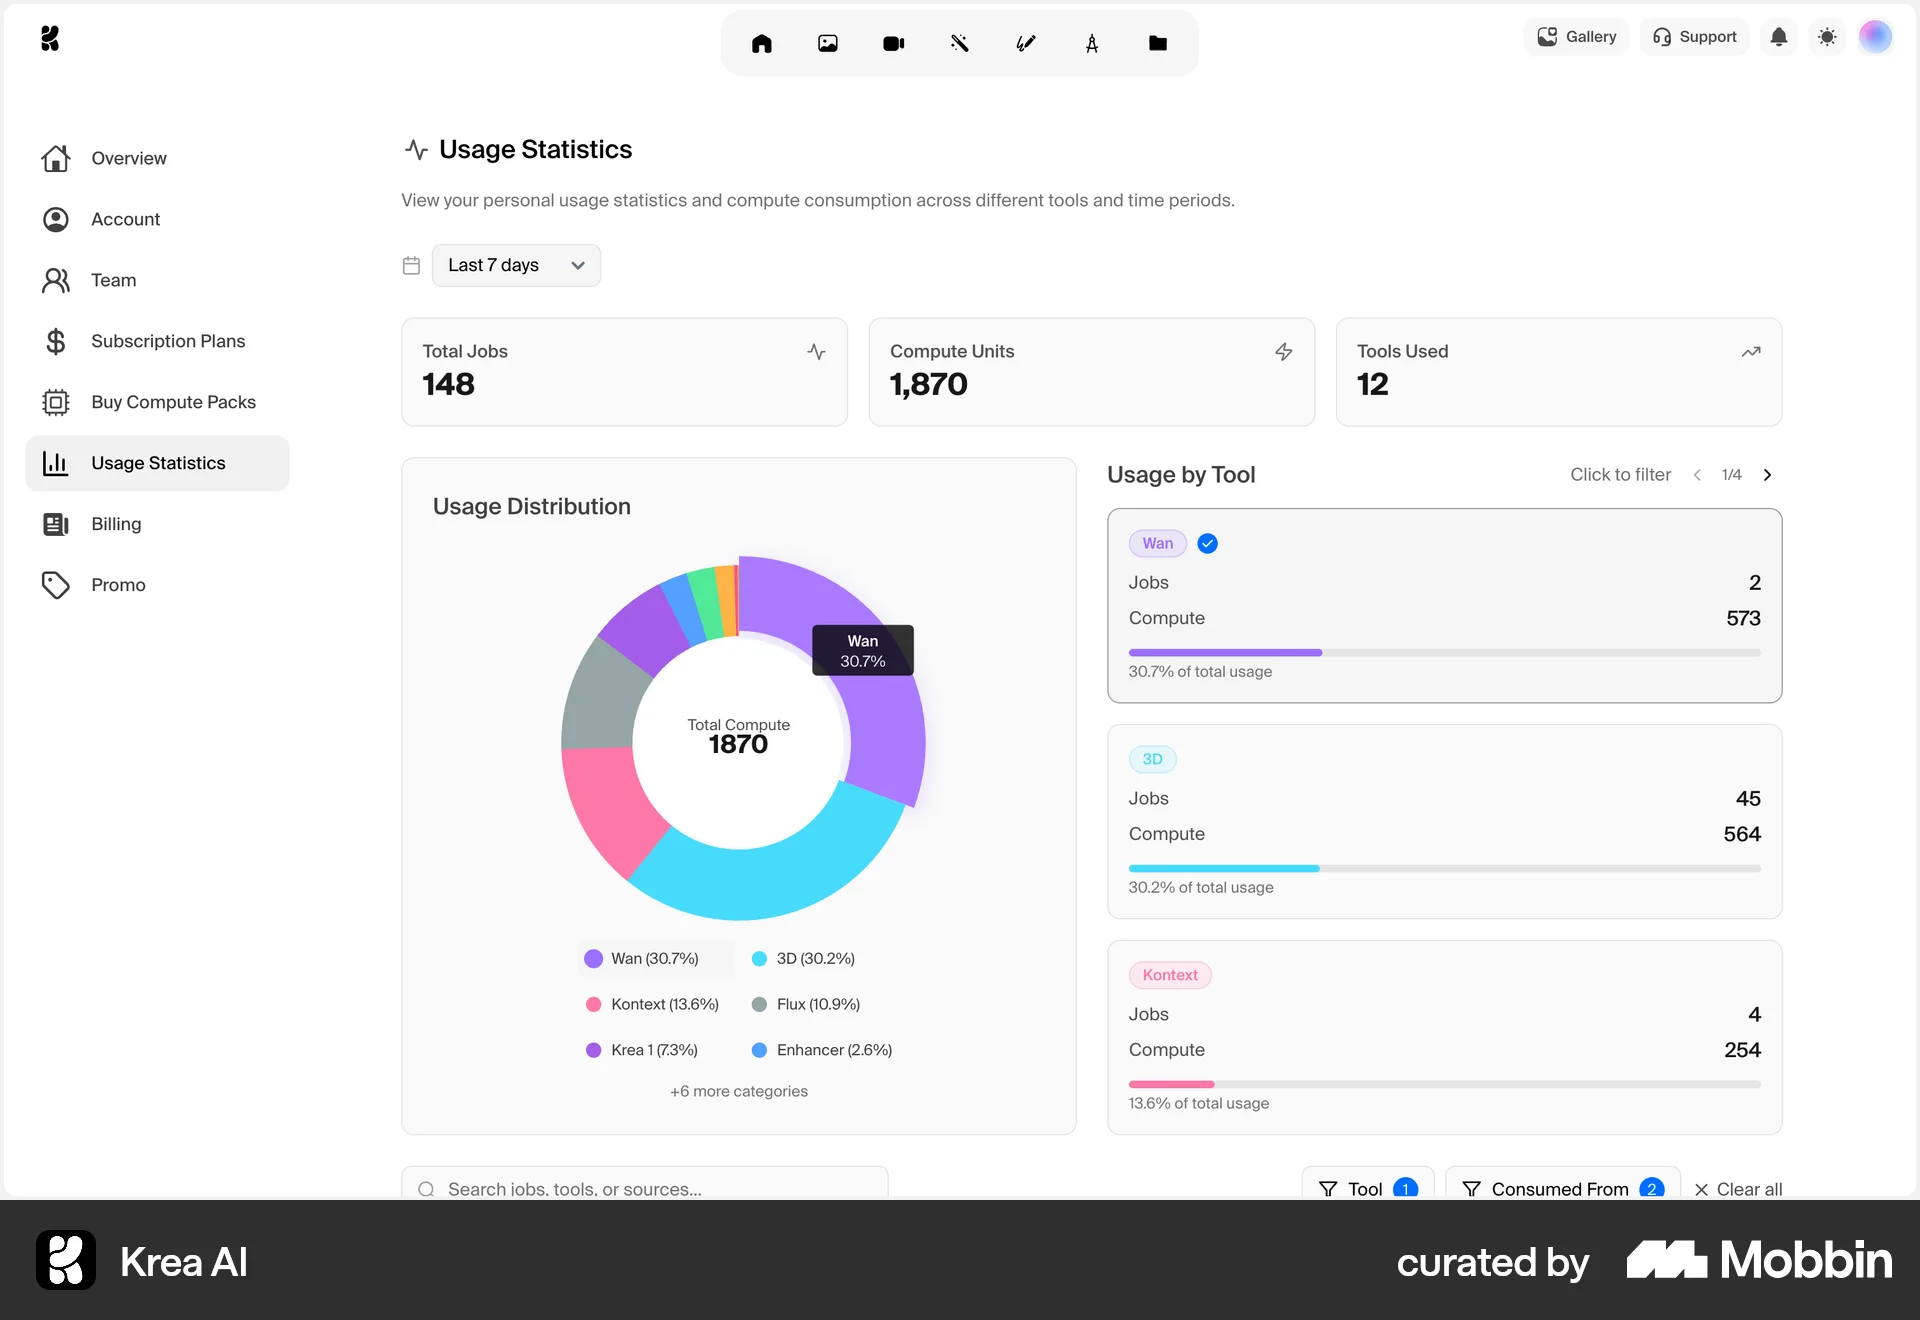This screenshot has width=1920, height=1320.
Task: Open the user avatar profile circle
Action: pos(1875,37)
